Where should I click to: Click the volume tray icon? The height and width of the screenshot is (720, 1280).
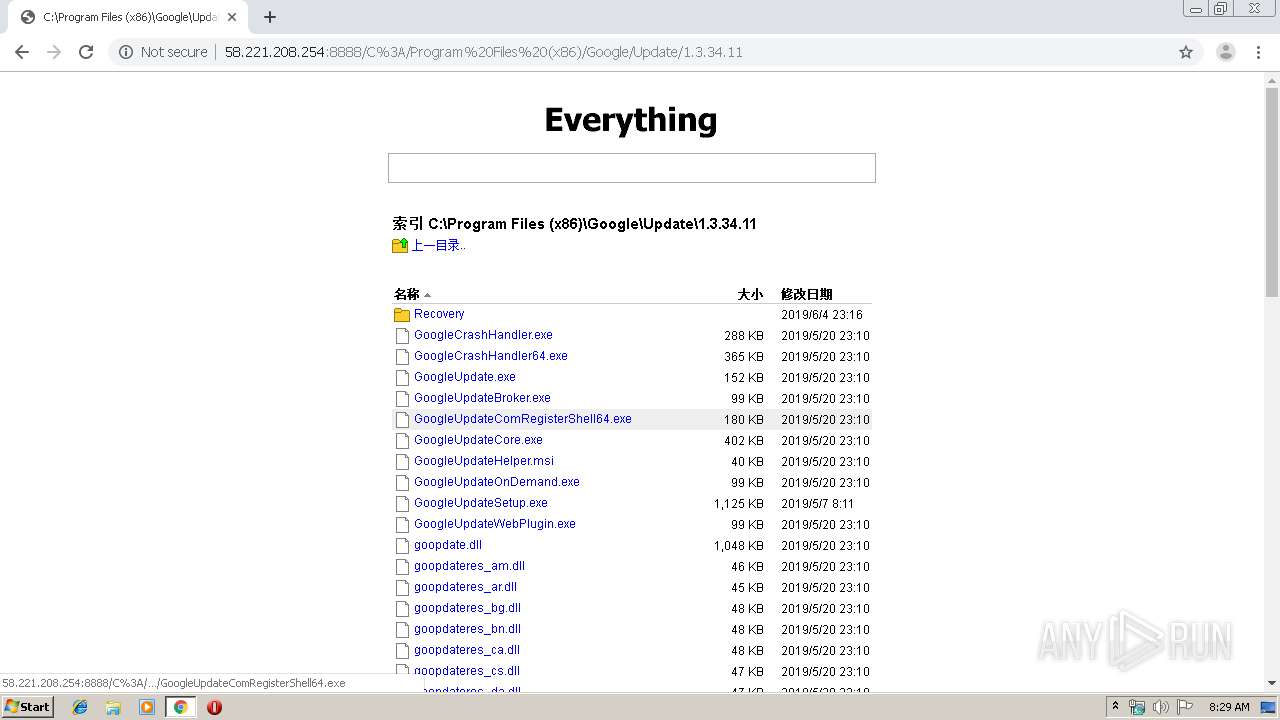(1160, 707)
